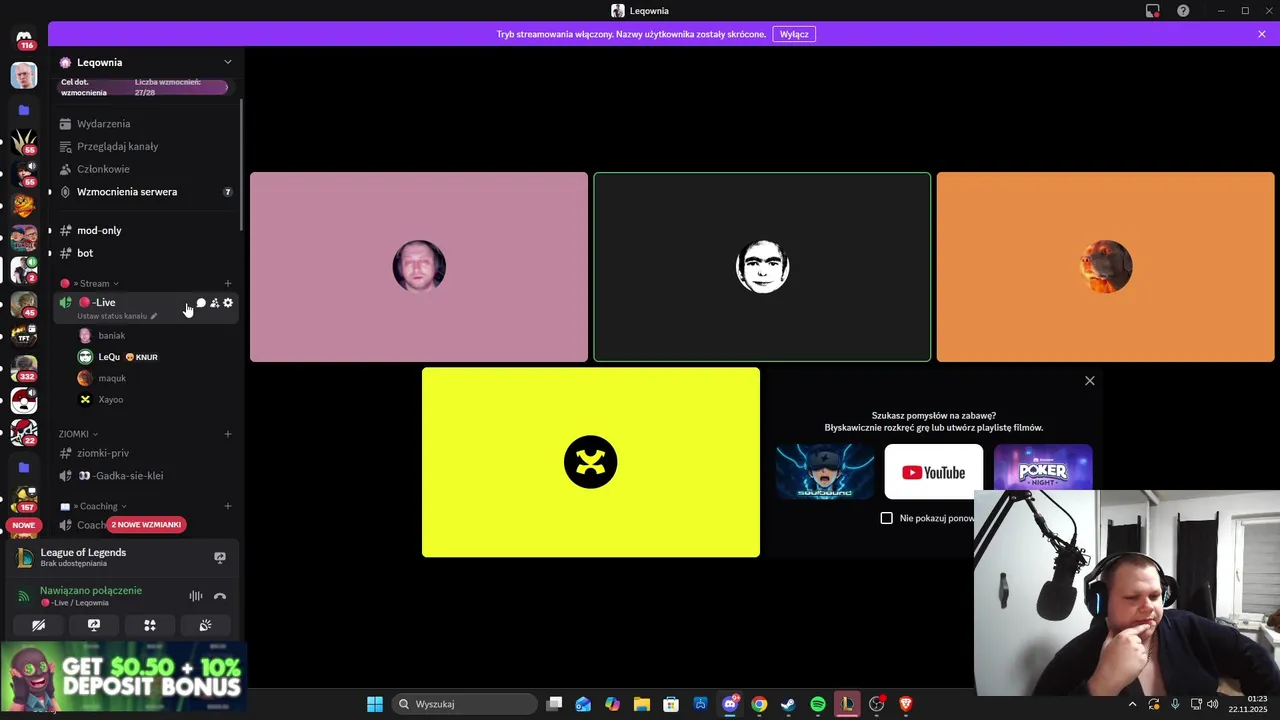The height and width of the screenshot is (720, 1280).
Task: Show hidden system tray icons chevron
Action: (x=1132, y=704)
